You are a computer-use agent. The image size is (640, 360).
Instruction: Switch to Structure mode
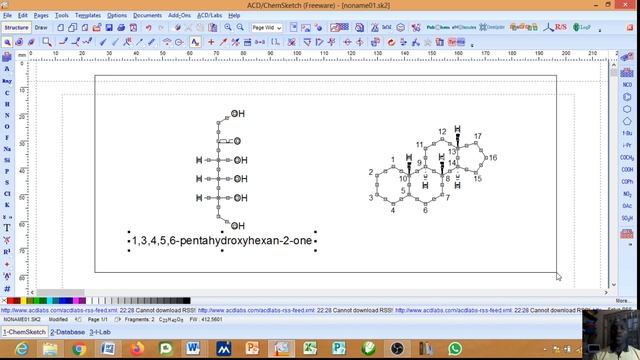pyautogui.click(x=16, y=28)
